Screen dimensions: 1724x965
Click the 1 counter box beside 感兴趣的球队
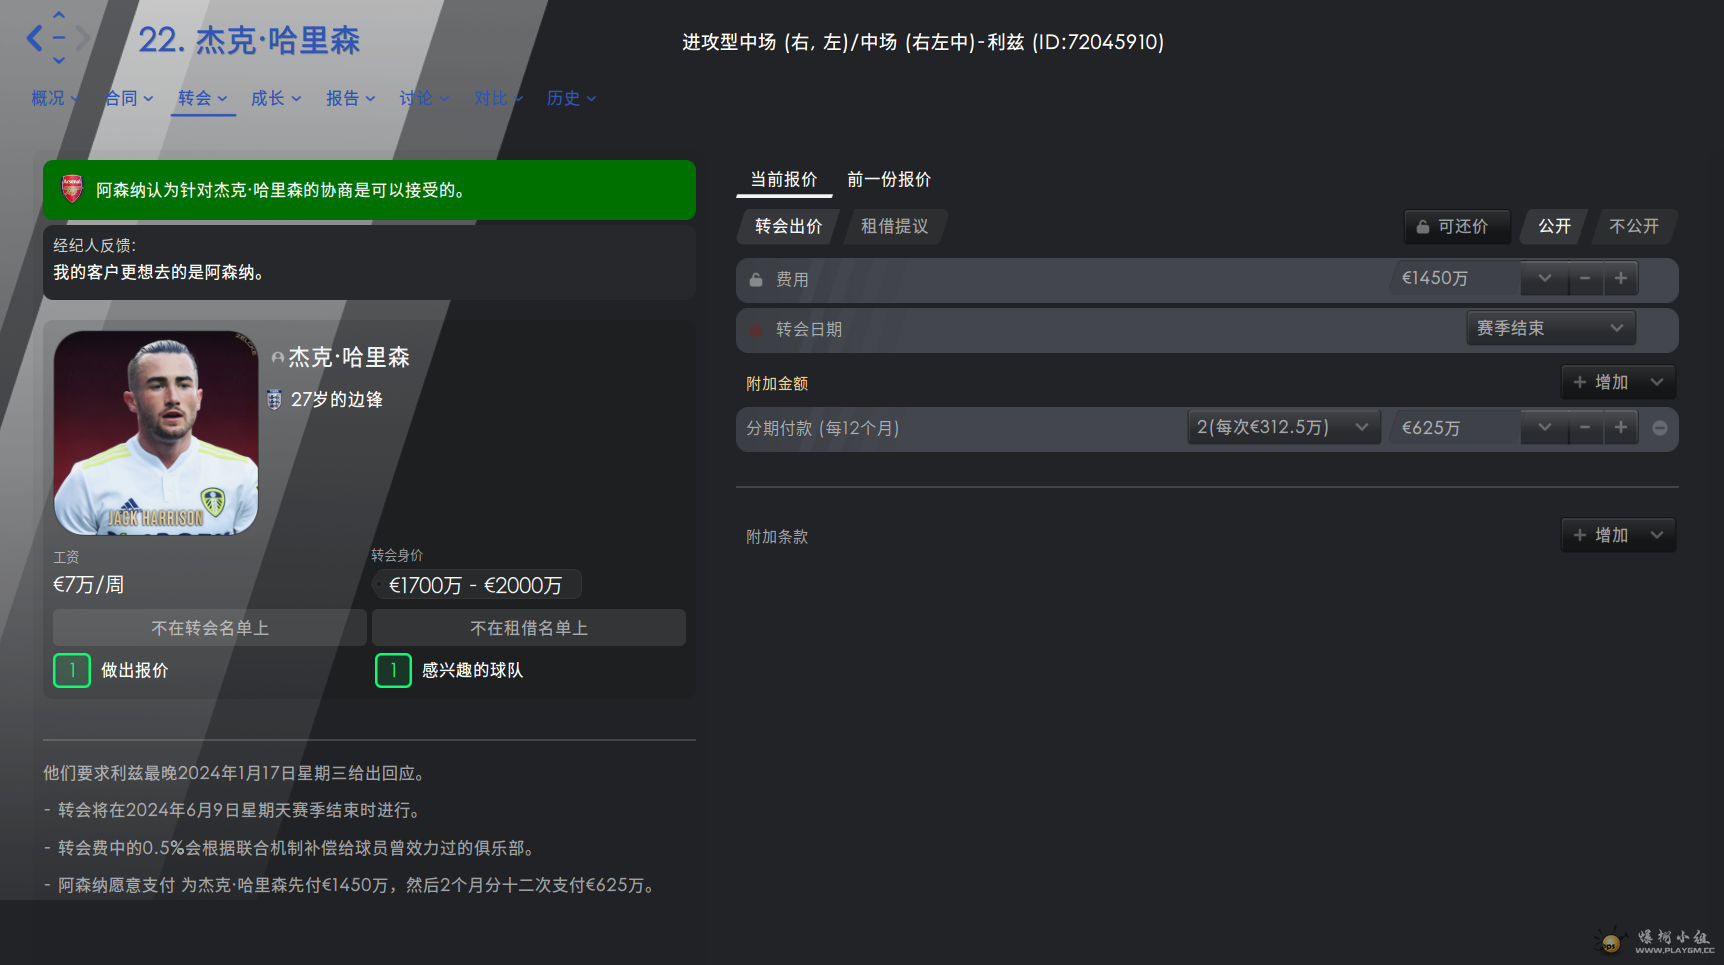coord(393,670)
